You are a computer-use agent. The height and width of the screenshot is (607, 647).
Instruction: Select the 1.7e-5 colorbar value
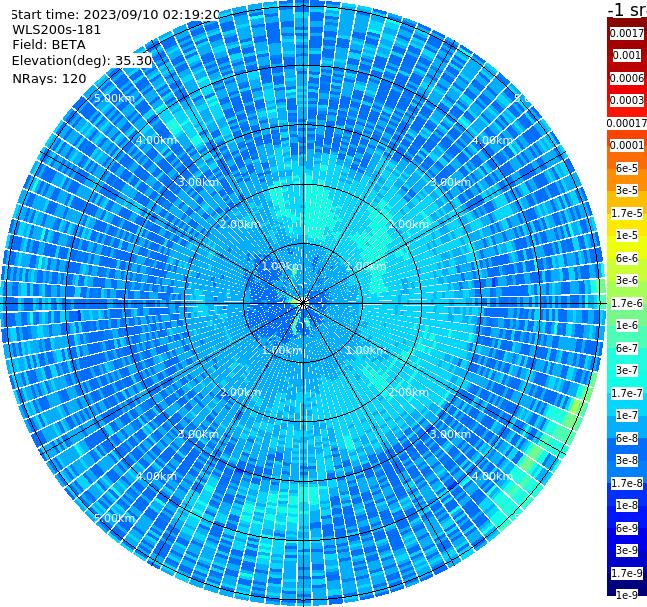(x=627, y=213)
